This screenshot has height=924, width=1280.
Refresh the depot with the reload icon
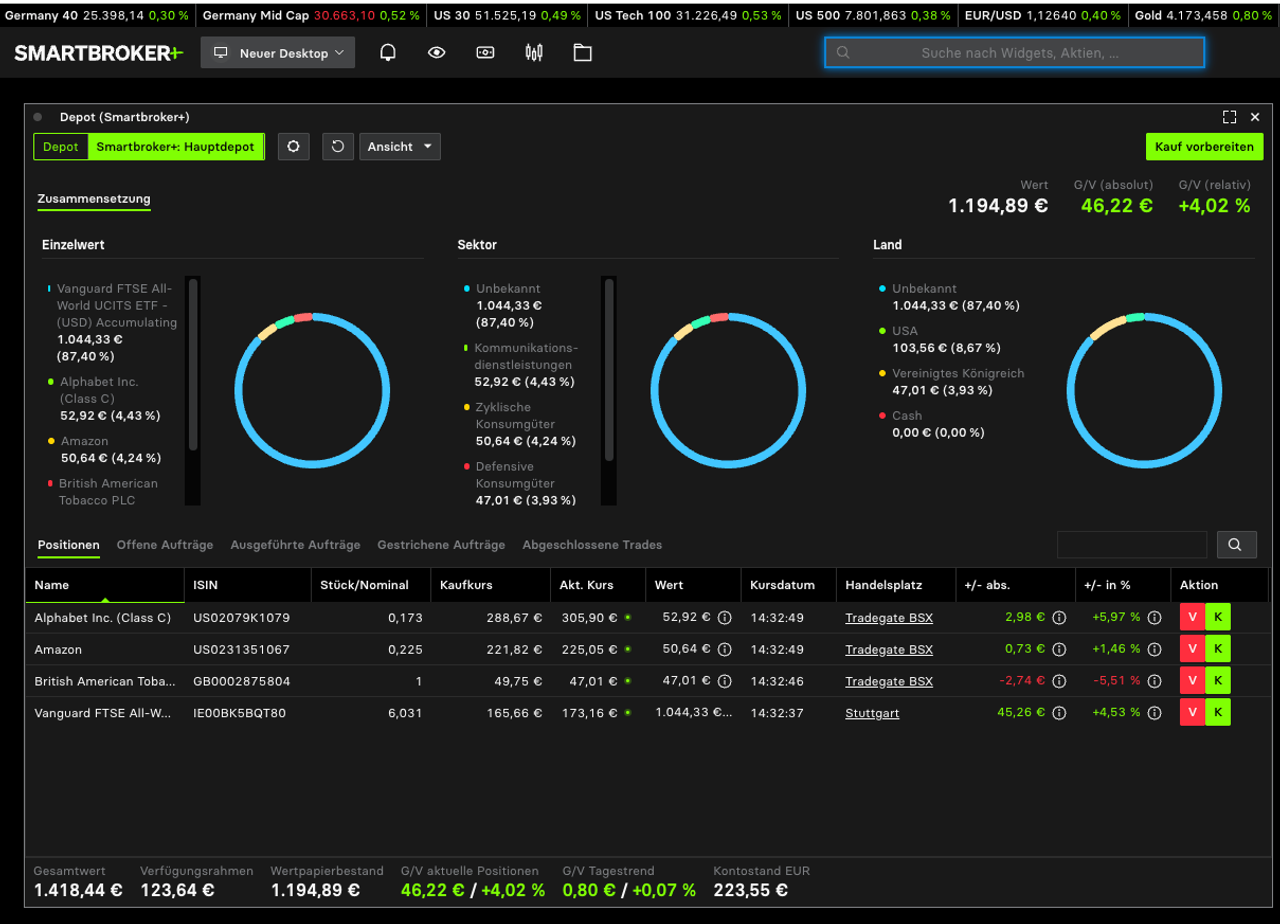[338, 147]
